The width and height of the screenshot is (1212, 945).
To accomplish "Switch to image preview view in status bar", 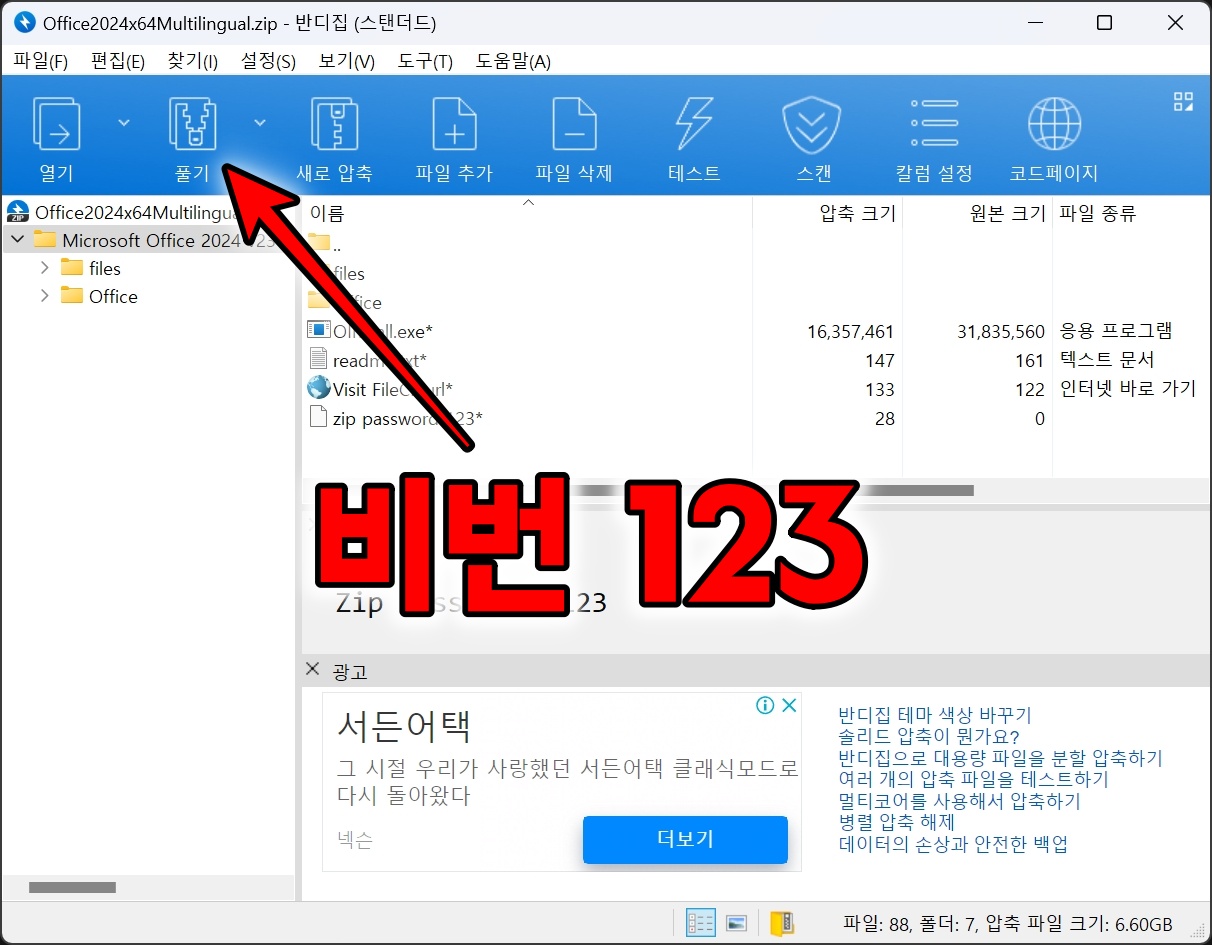I will (737, 923).
